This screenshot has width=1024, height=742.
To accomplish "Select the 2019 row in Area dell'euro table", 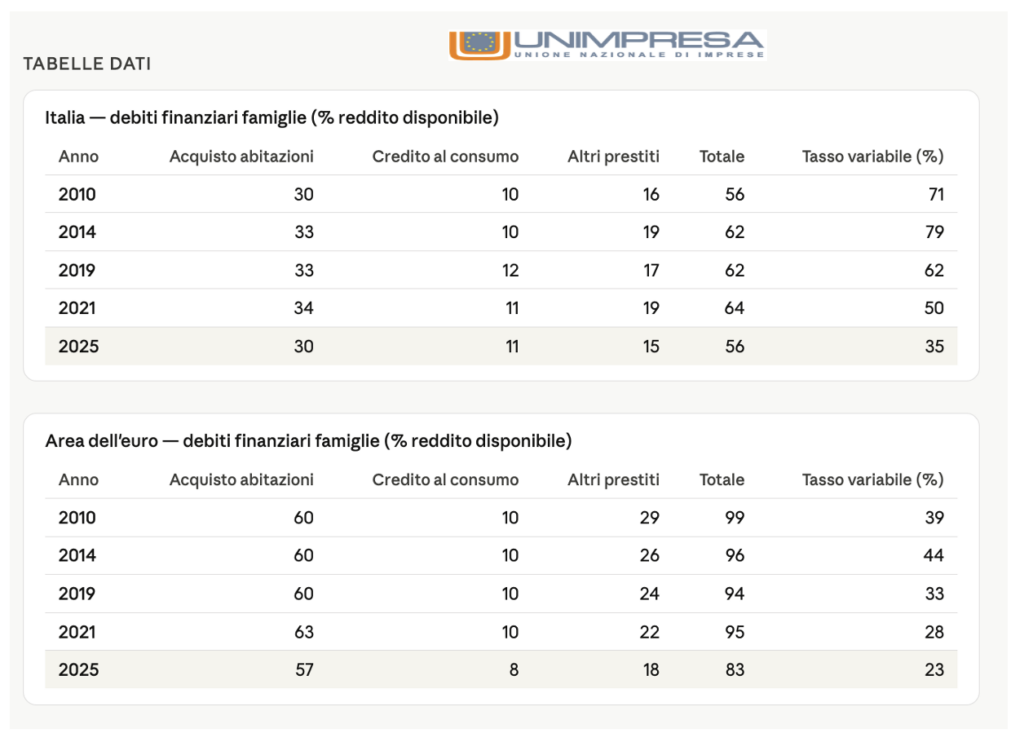I will [x=501, y=594].
